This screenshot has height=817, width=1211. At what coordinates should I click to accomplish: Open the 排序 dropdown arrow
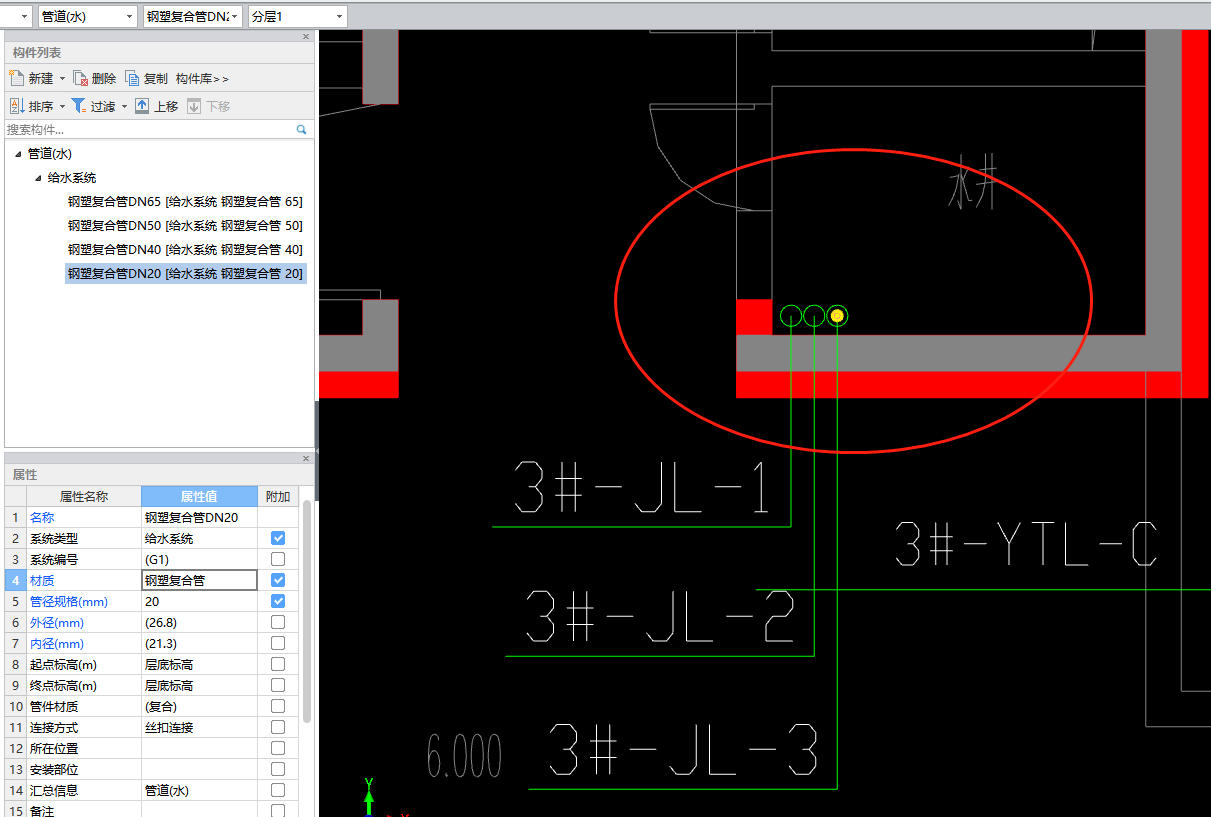pyautogui.click(x=62, y=107)
